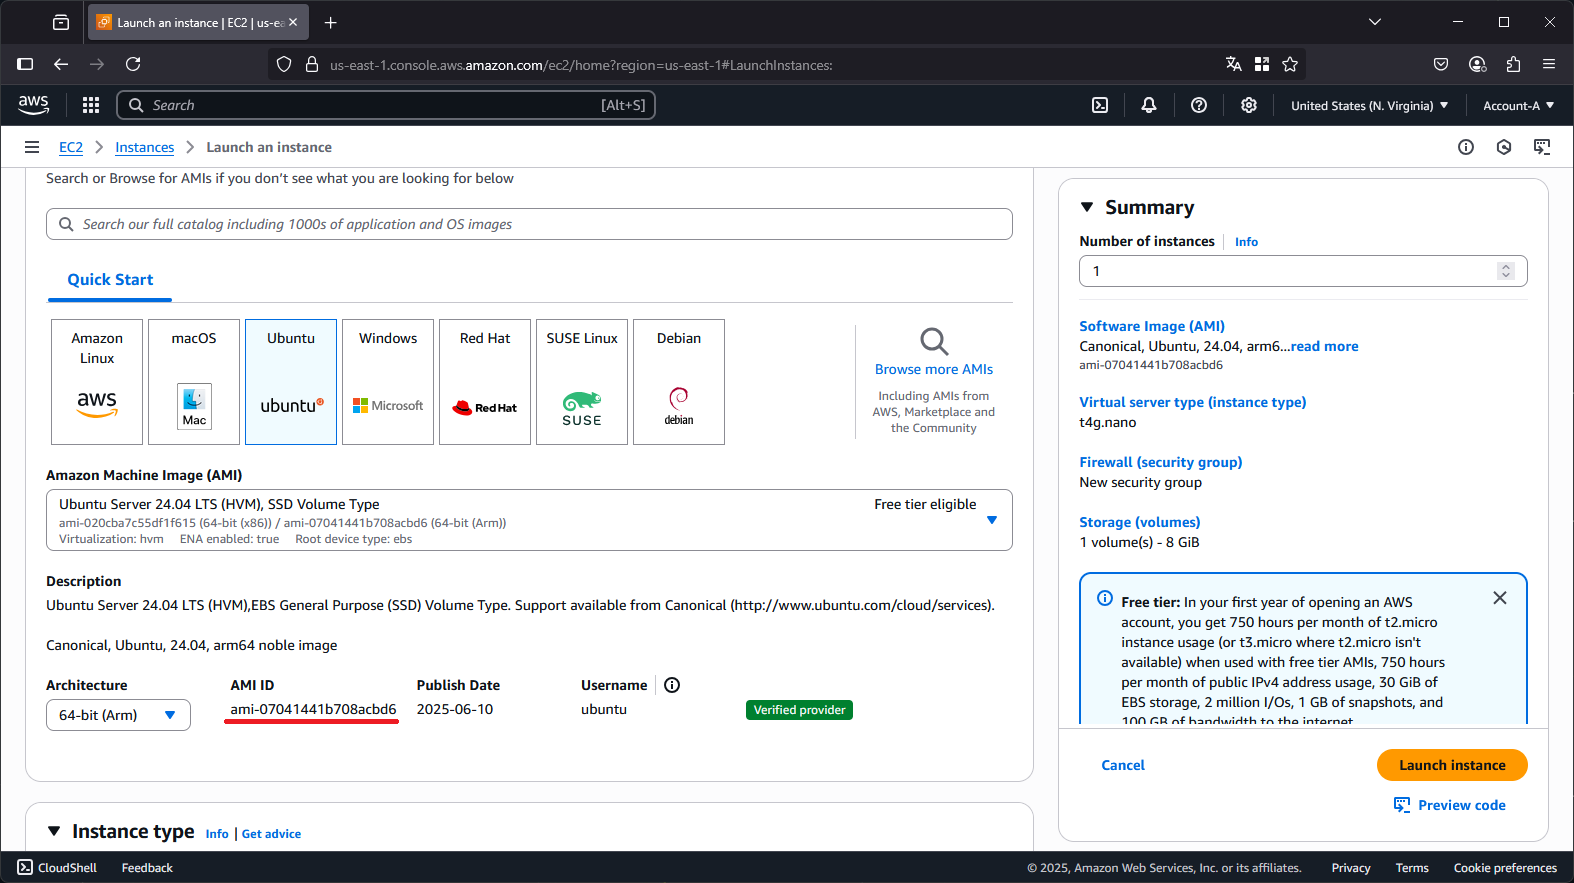Open AWS services grid menu
This screenshot has height=883, width=1574.
click(x=91, y=105)
